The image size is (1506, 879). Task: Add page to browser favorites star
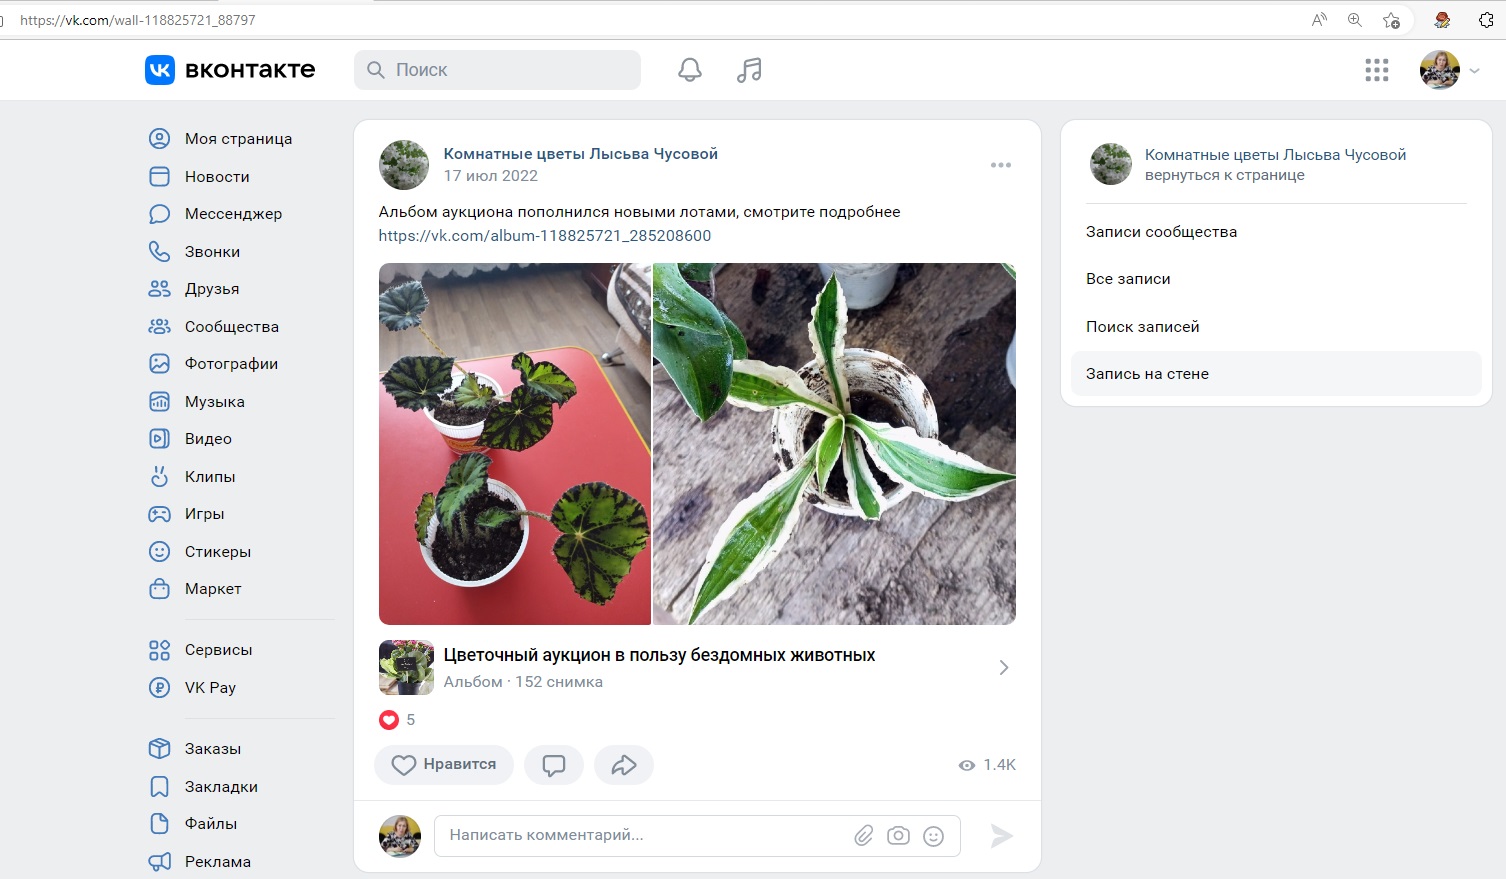[x=1391, y=20]
